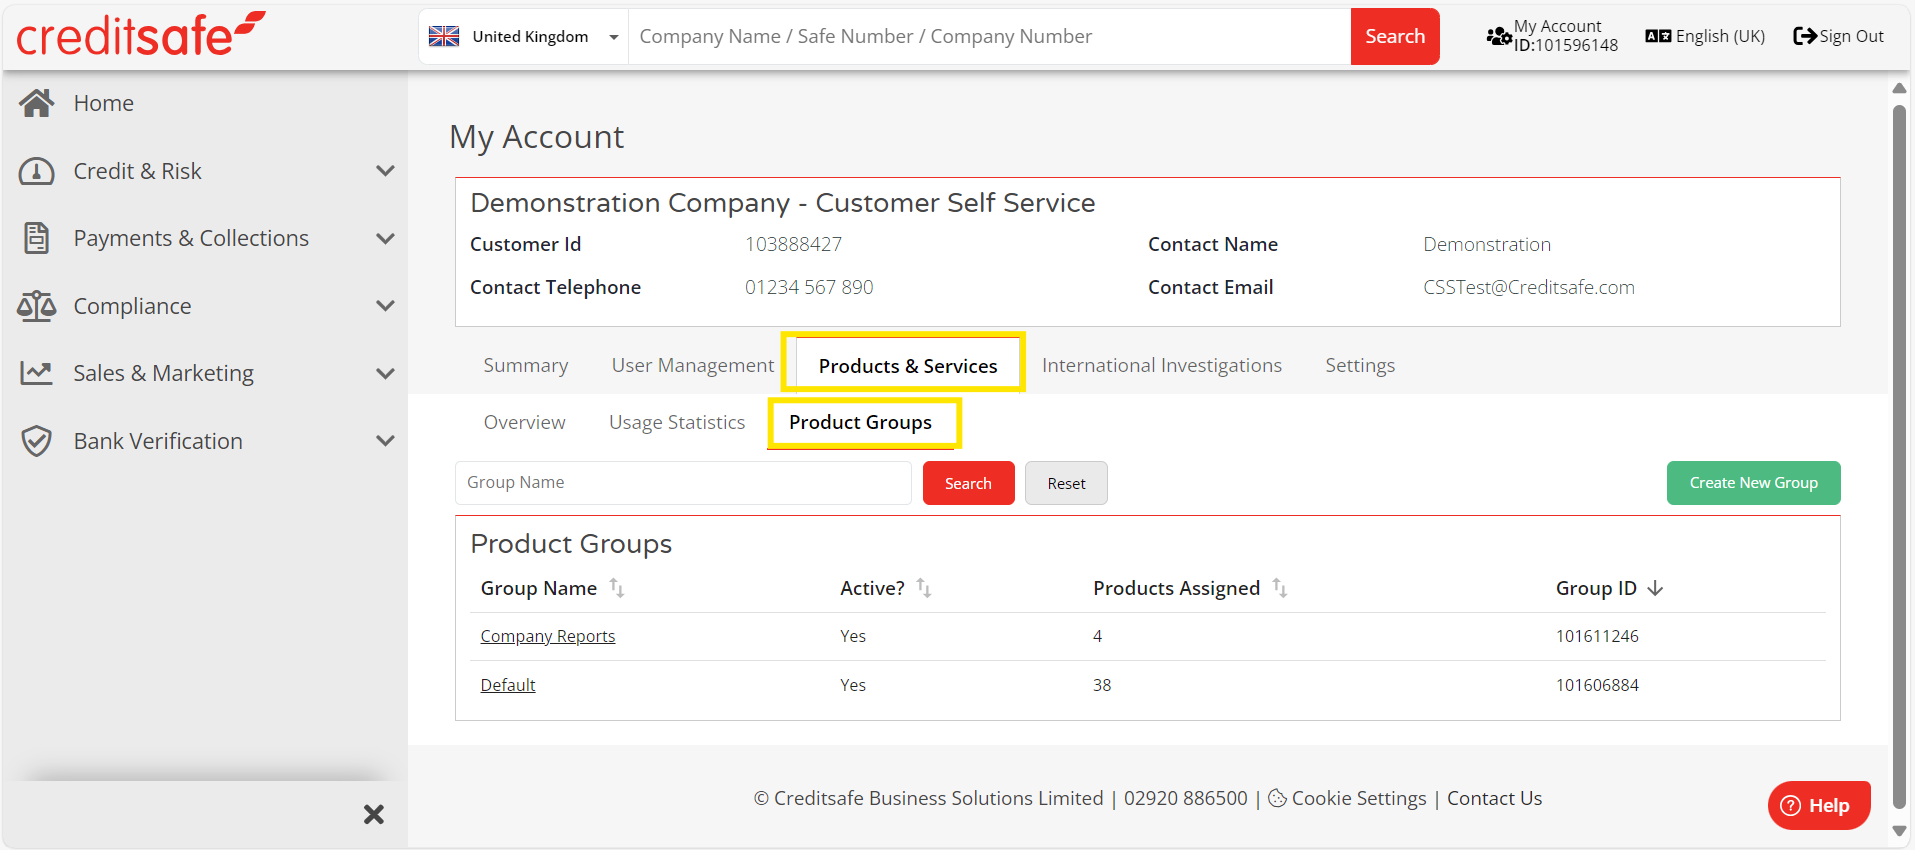The width and height of the screenshot is (1915, 850).
Task: Click the Credit & Risk gauge icon
Action: (37, 171)
